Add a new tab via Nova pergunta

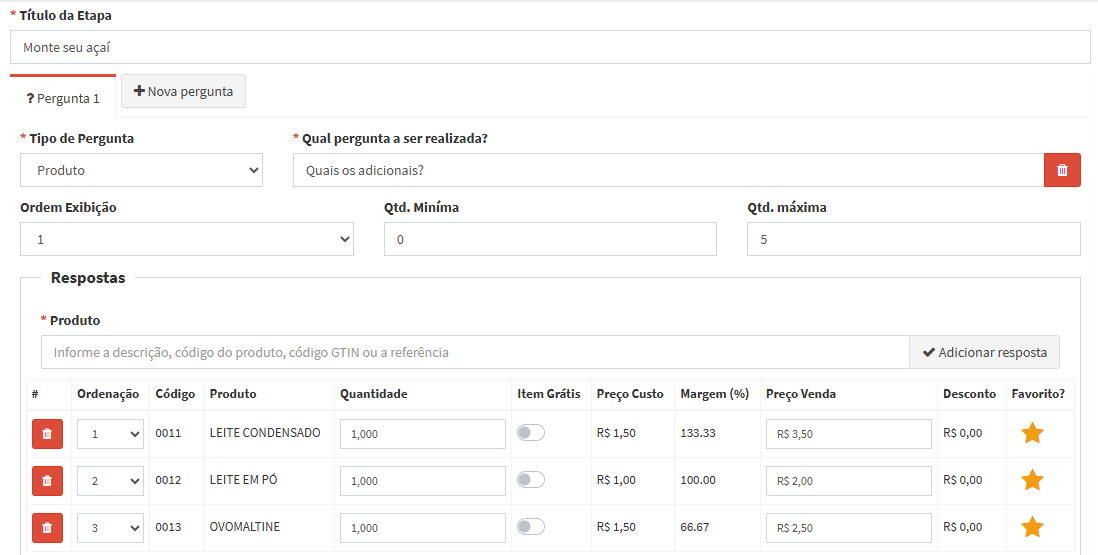[x=183, y=91]
